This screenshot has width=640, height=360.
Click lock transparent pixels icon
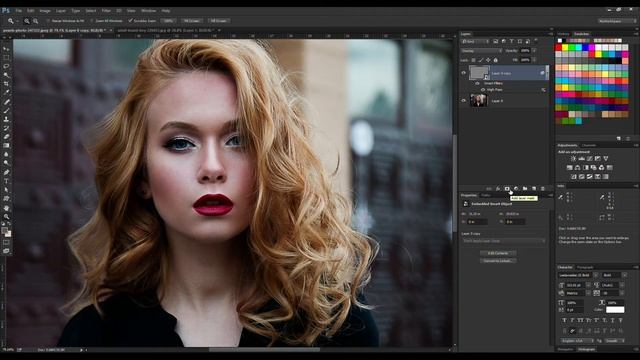(x=473, y=60)
